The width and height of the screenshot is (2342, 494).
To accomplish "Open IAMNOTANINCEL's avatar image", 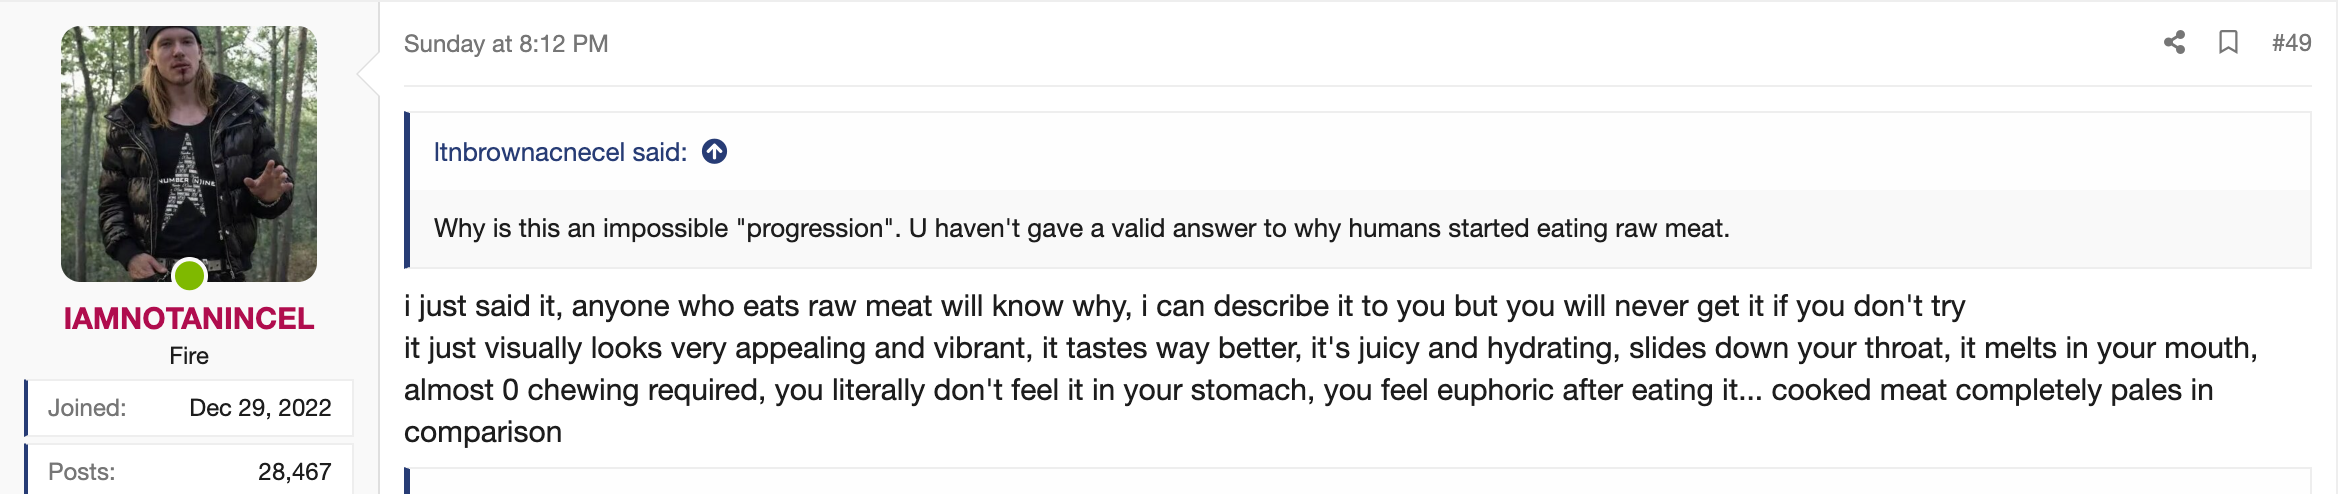I will [x=189, y=153].
